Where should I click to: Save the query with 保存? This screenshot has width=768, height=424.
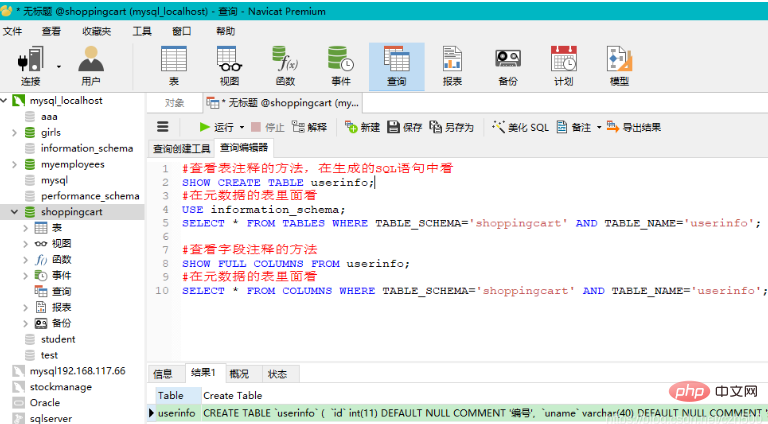405,127
